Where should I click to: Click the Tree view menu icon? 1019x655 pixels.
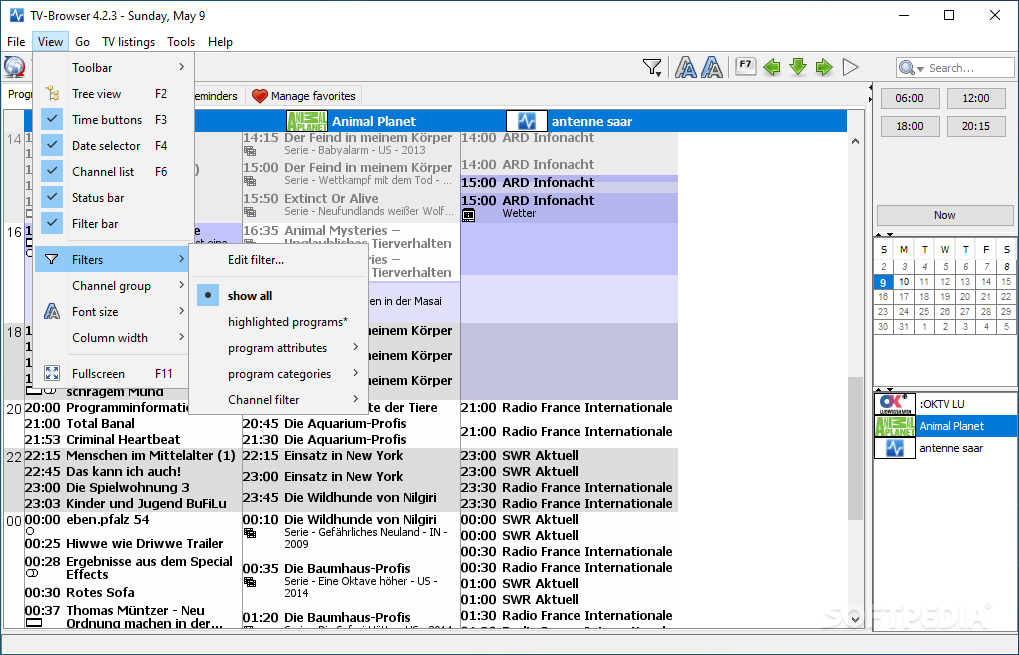point(52,94)
